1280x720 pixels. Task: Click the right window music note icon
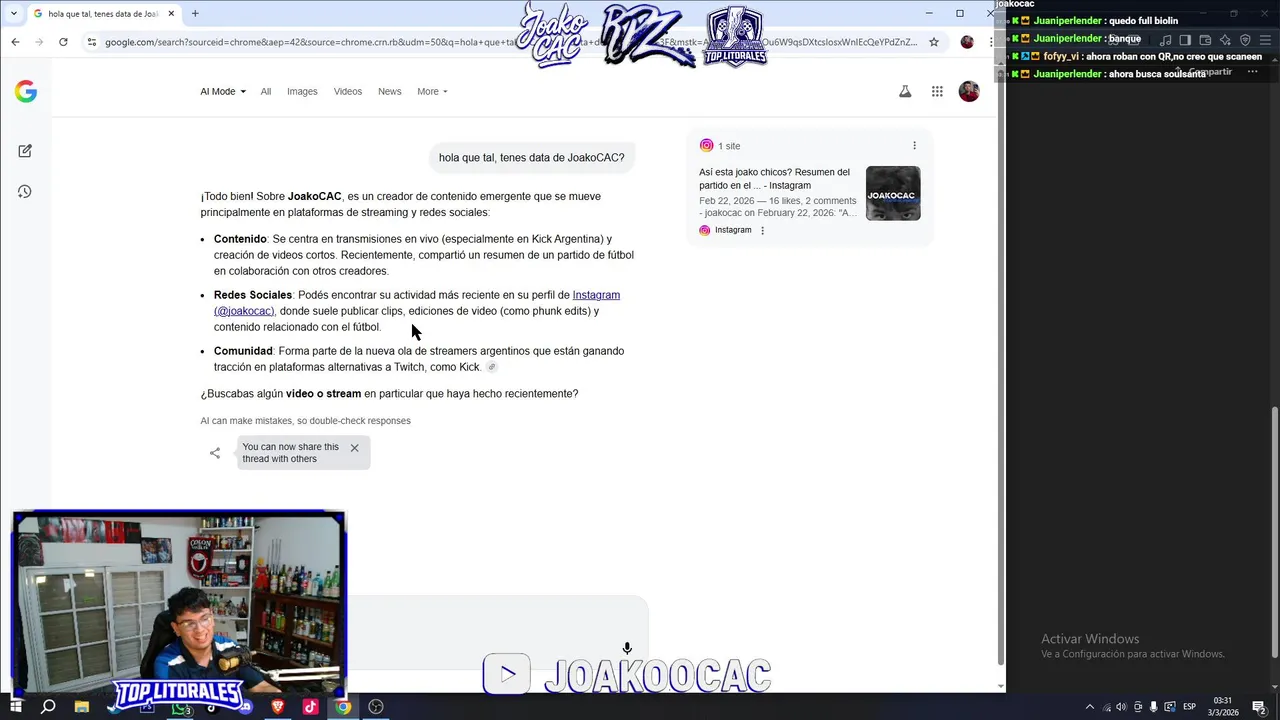tap(1165, 40)
